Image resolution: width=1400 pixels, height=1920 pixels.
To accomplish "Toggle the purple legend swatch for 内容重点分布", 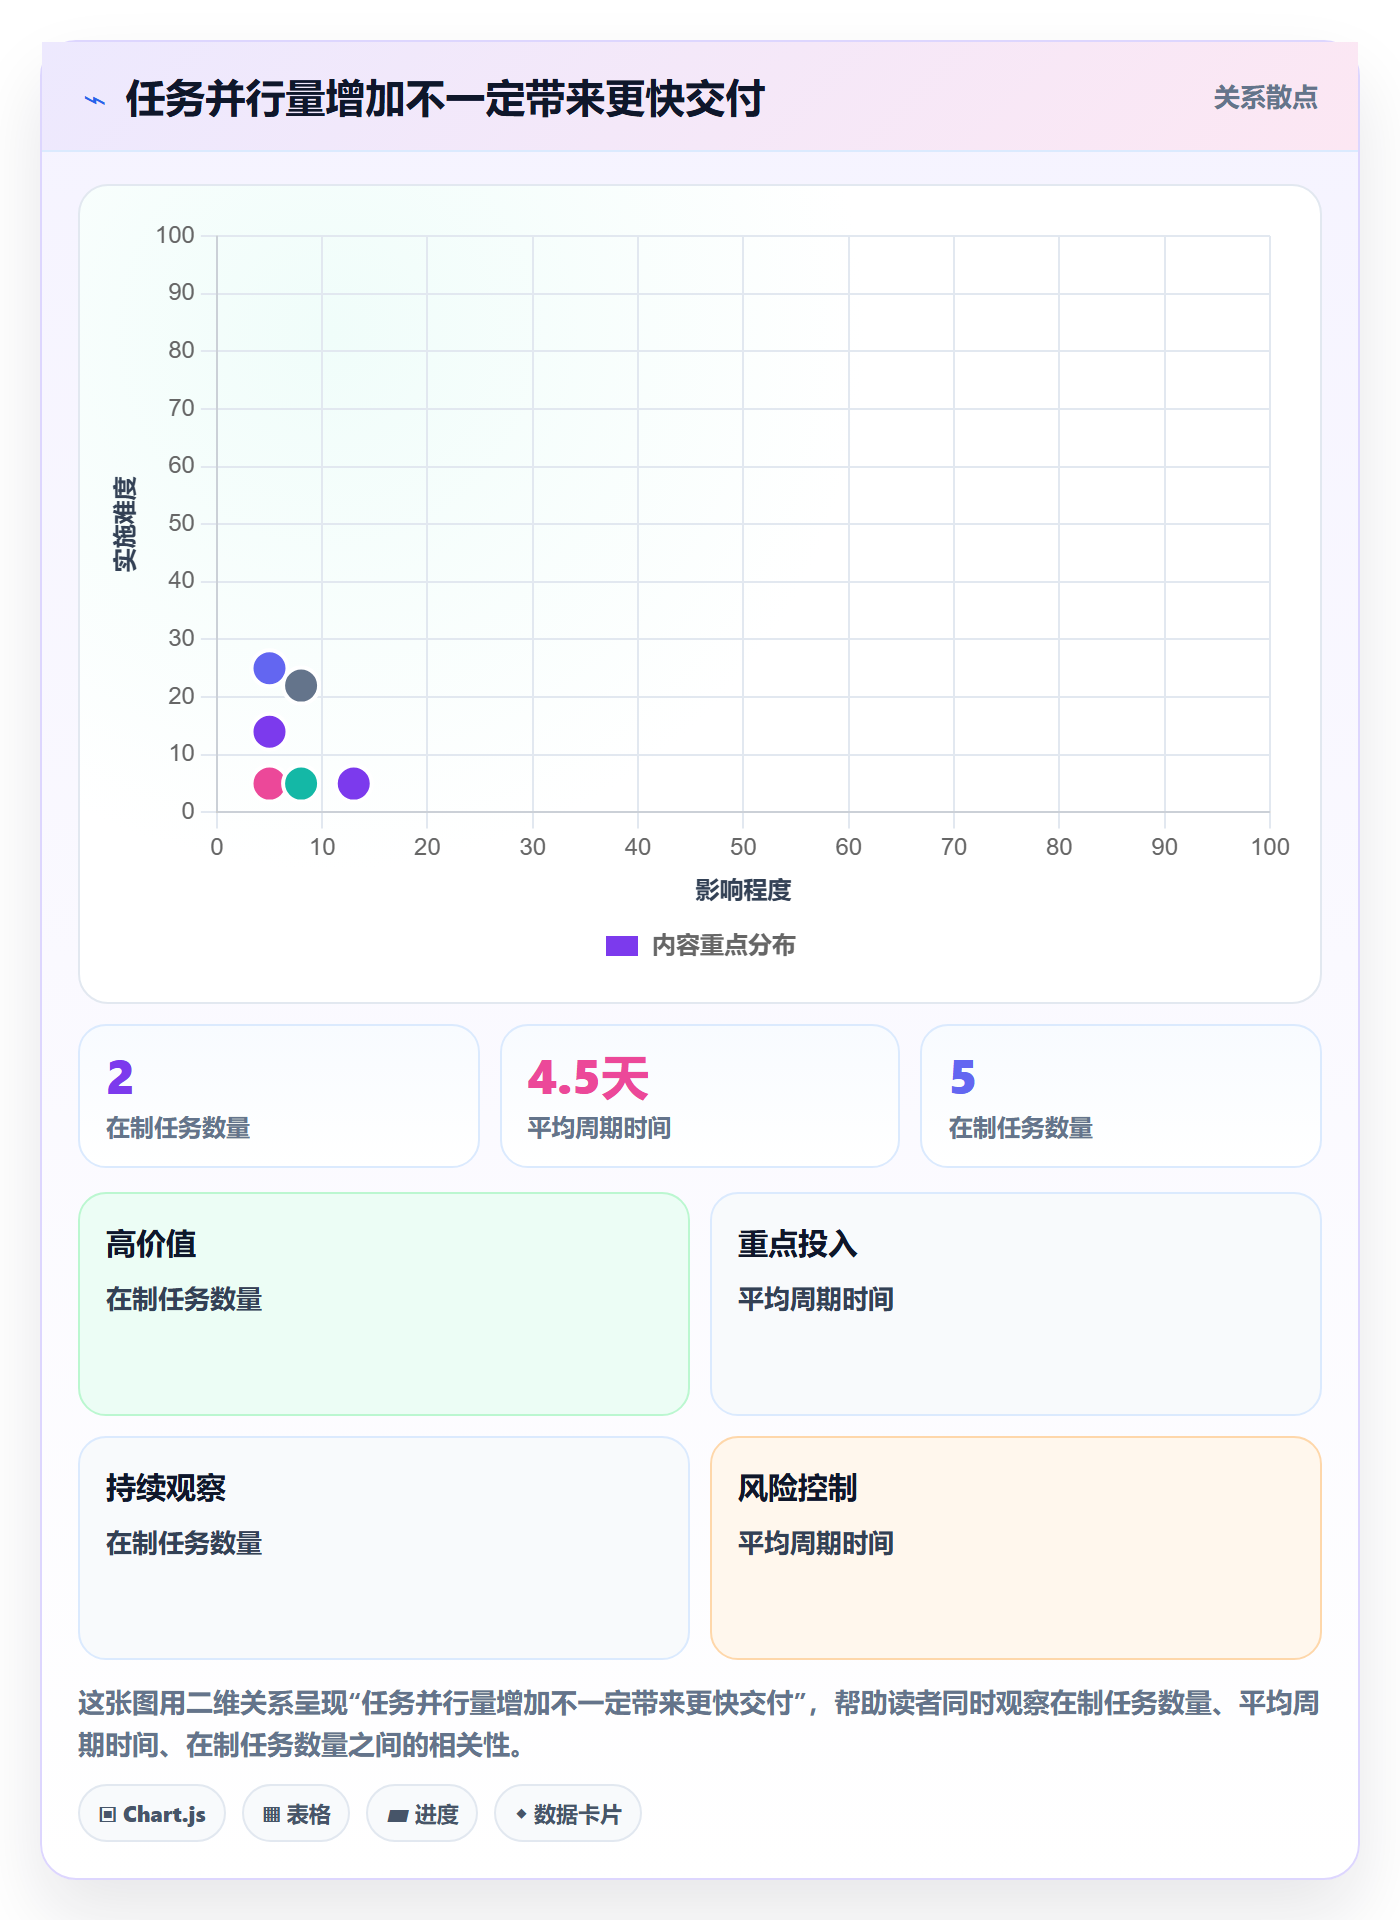I will [621, 945].
